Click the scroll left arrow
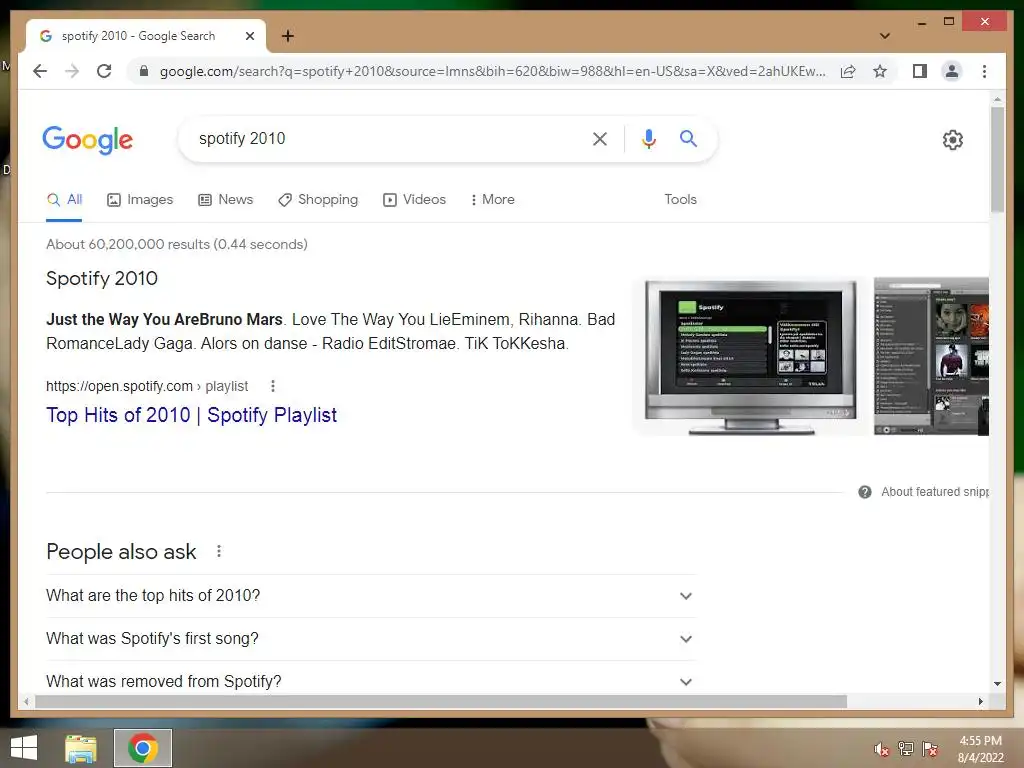1024x768 pixels. (x=25, y=701)
